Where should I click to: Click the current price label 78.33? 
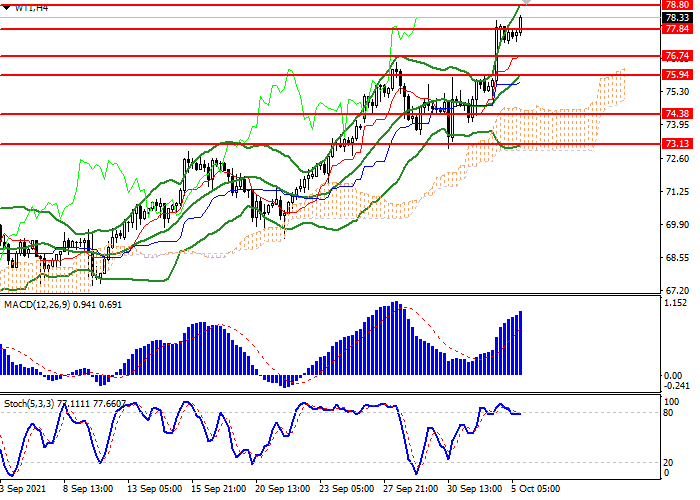[677, 17]
